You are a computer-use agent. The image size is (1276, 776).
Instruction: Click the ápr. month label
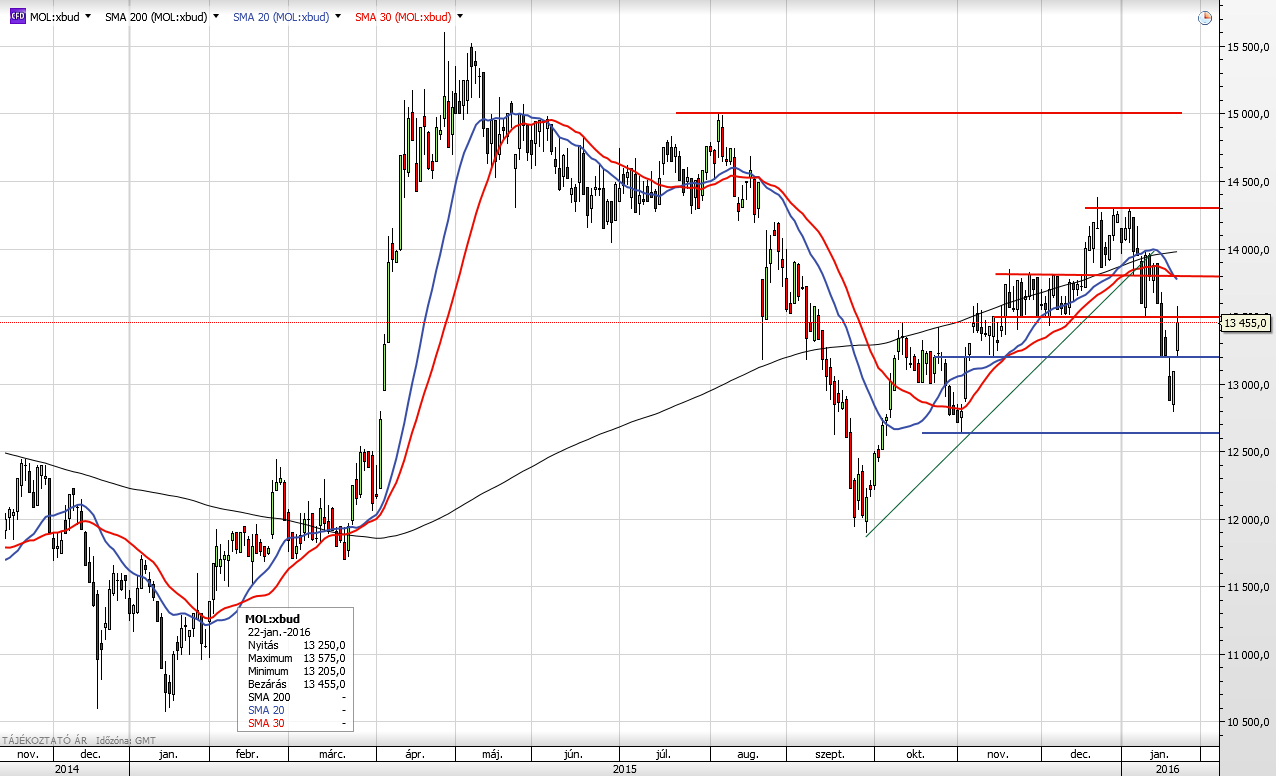click(x=417, y=753)
